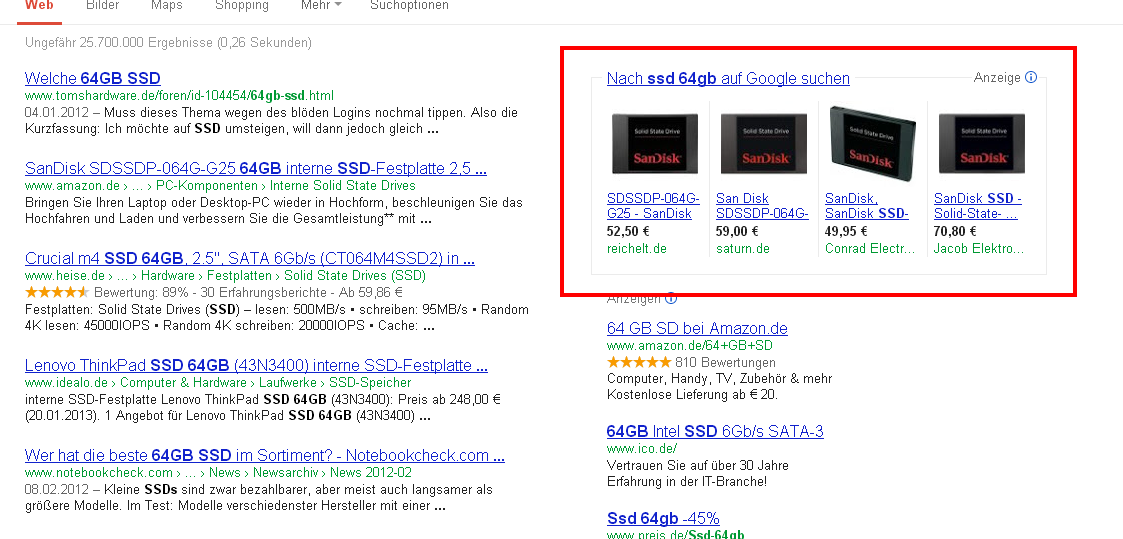Select the Web tab
This screenshot has height=539, width=1123.
point(39,6)
